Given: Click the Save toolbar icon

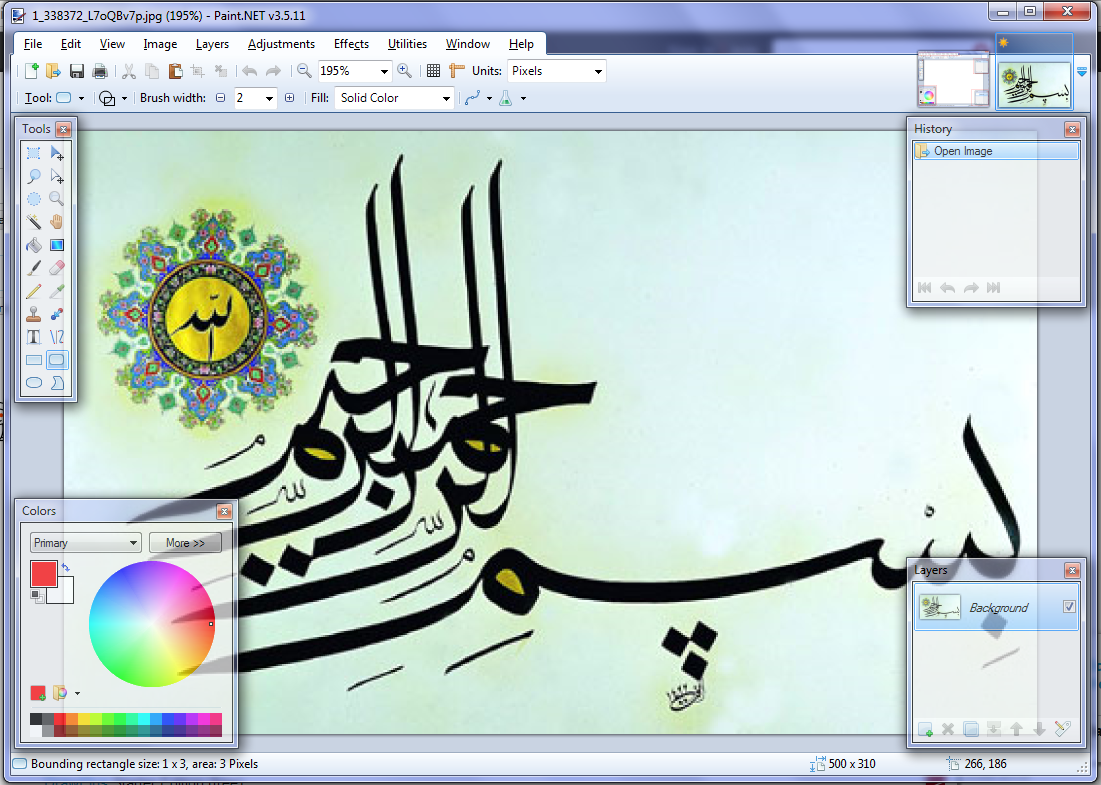Looking at the screenshot, I should tap(77, 71).
